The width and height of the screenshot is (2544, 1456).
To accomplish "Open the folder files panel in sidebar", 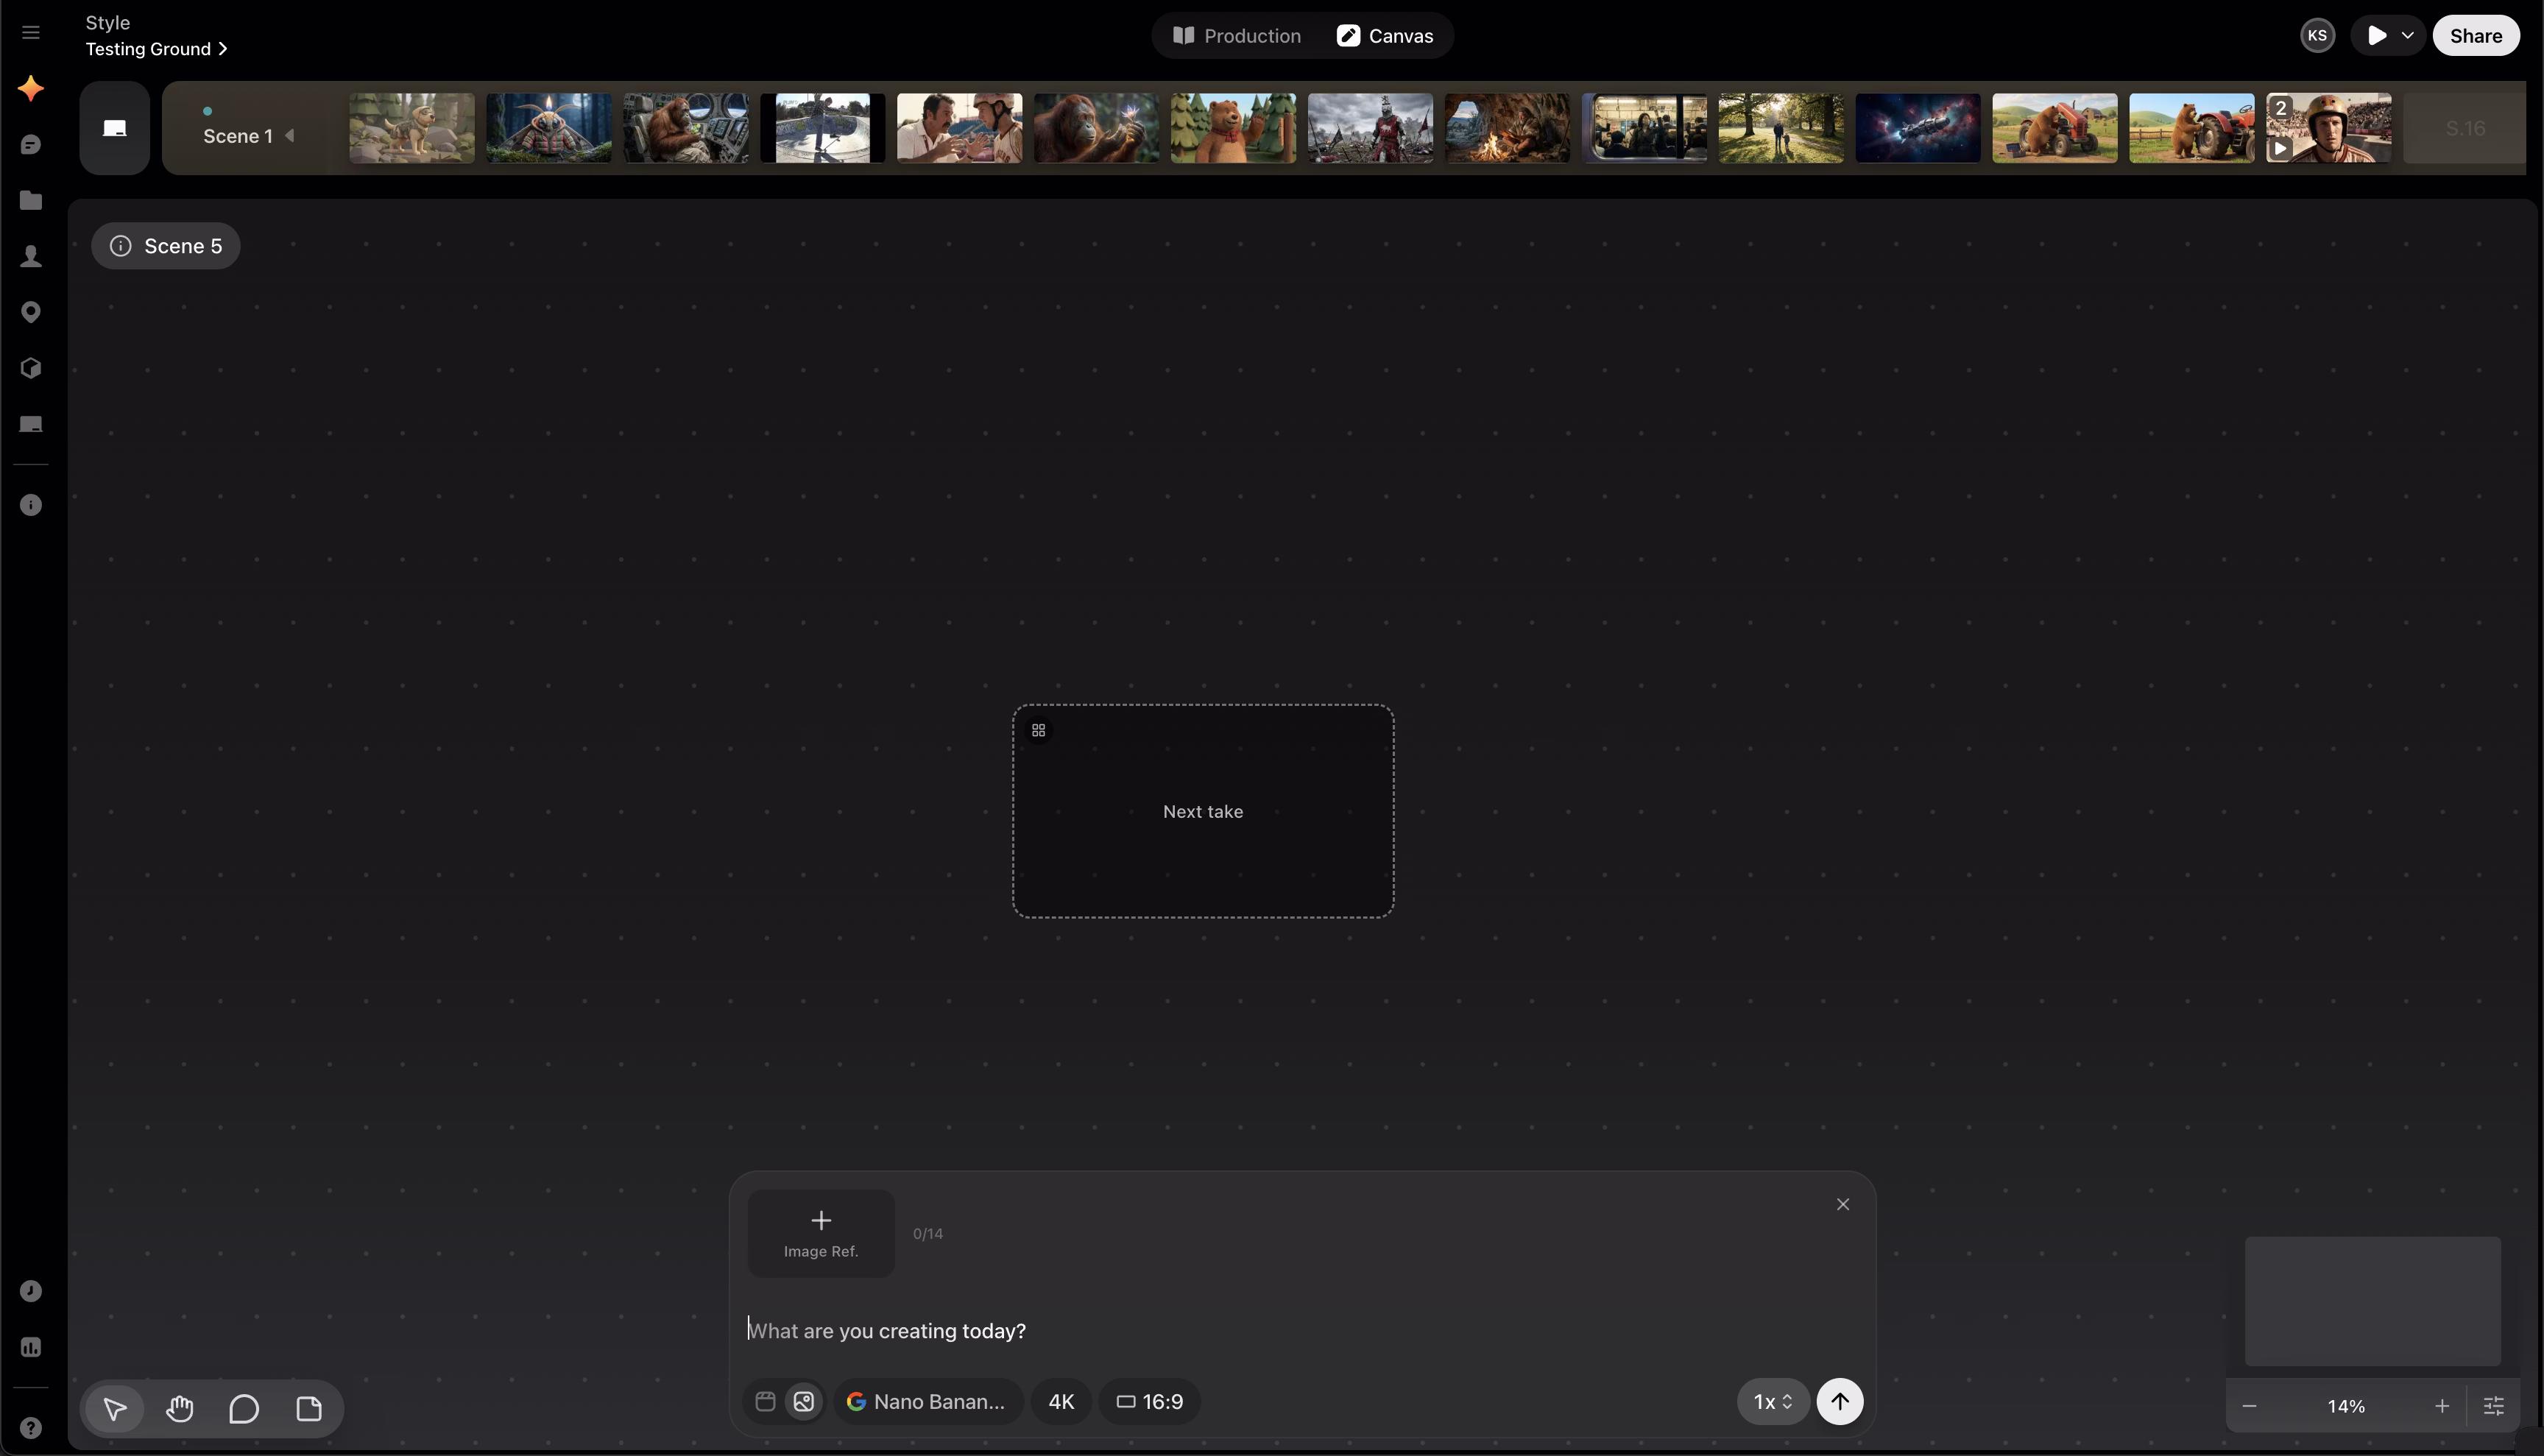I will point(31,201).
